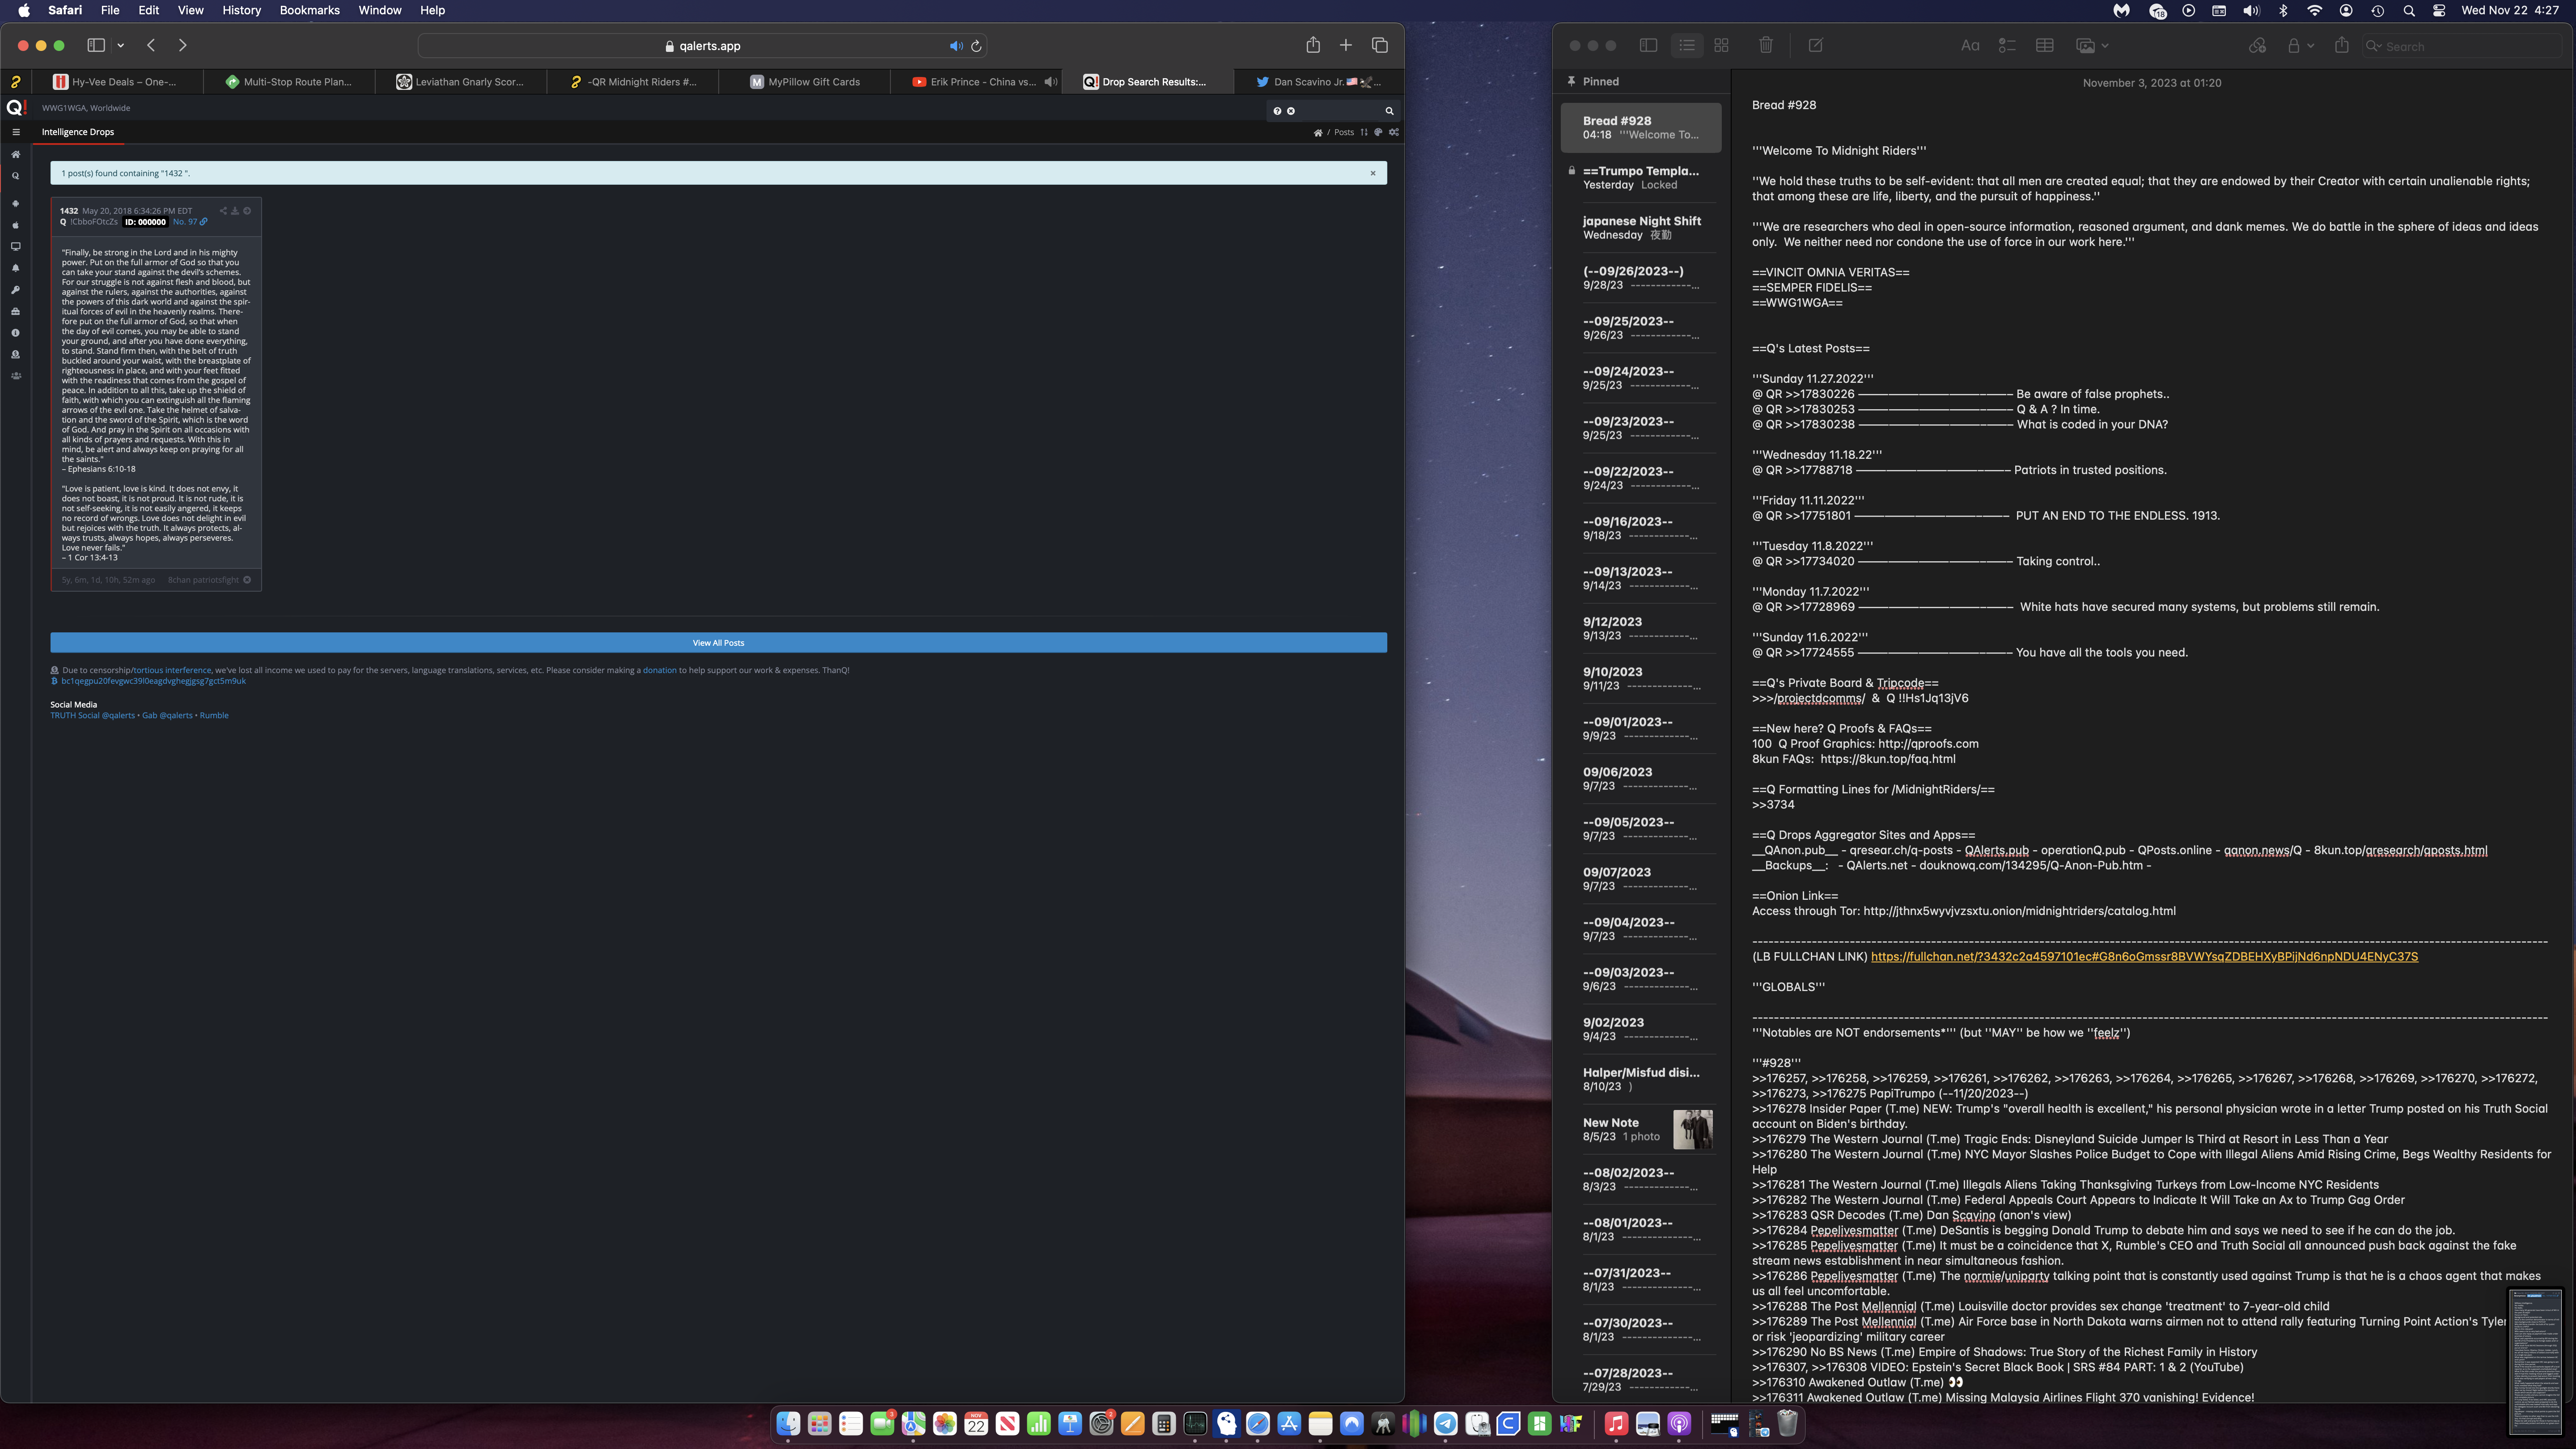Open the Safari History menu
This screenshot has width=2576, height=1449.
(x=241, y=10)
